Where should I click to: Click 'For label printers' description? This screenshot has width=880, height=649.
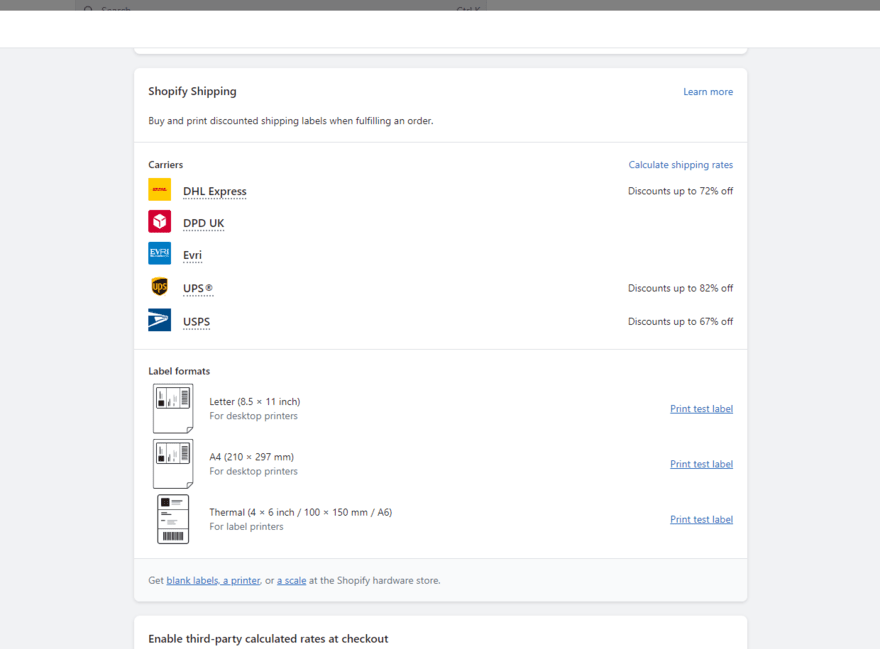pyautogui.click(x=246, y=527)
